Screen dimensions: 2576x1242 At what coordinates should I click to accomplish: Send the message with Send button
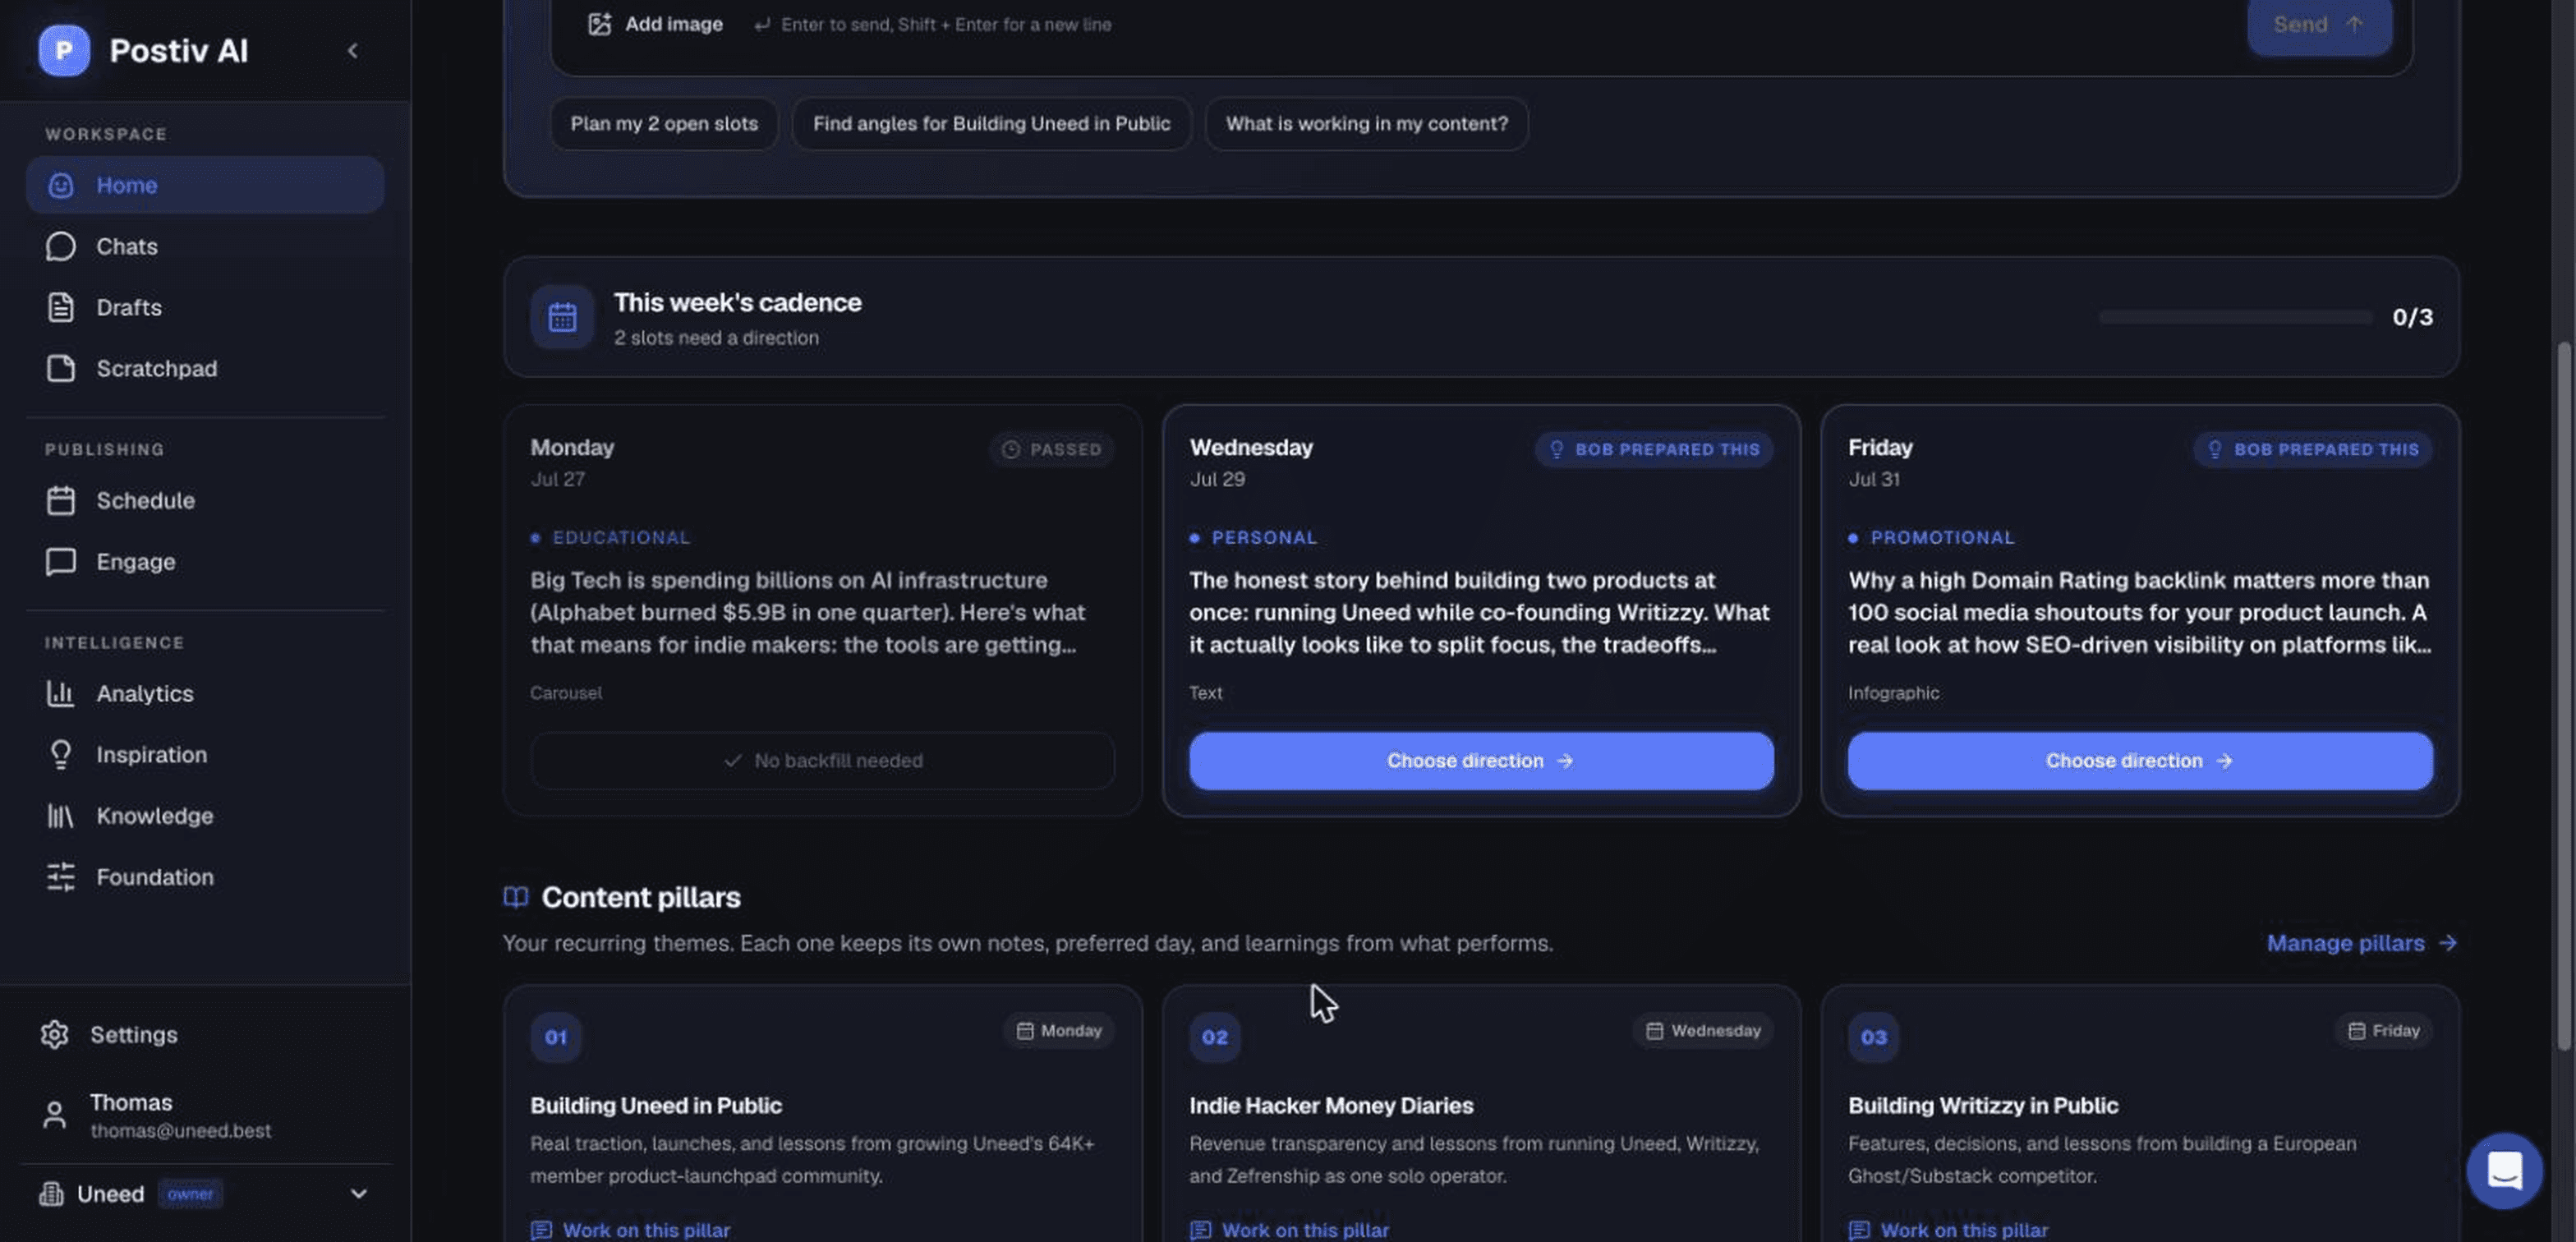2319,25
